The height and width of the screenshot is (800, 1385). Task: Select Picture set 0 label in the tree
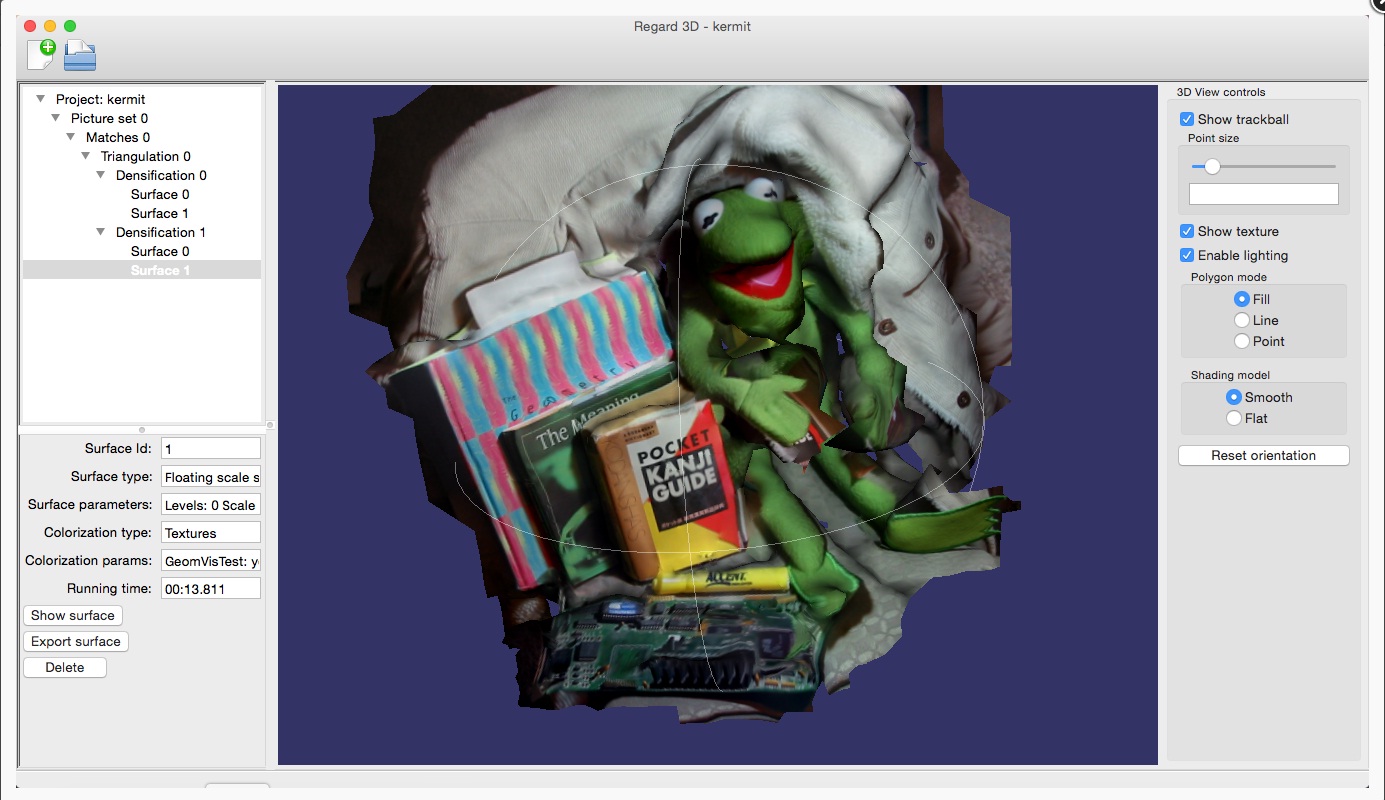click(109, 118)
